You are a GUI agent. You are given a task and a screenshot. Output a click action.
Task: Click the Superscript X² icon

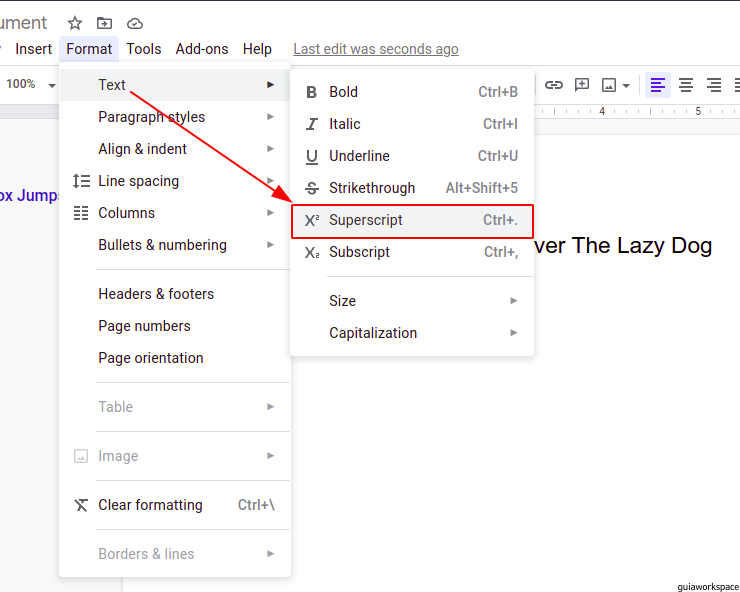click(312, 220)
